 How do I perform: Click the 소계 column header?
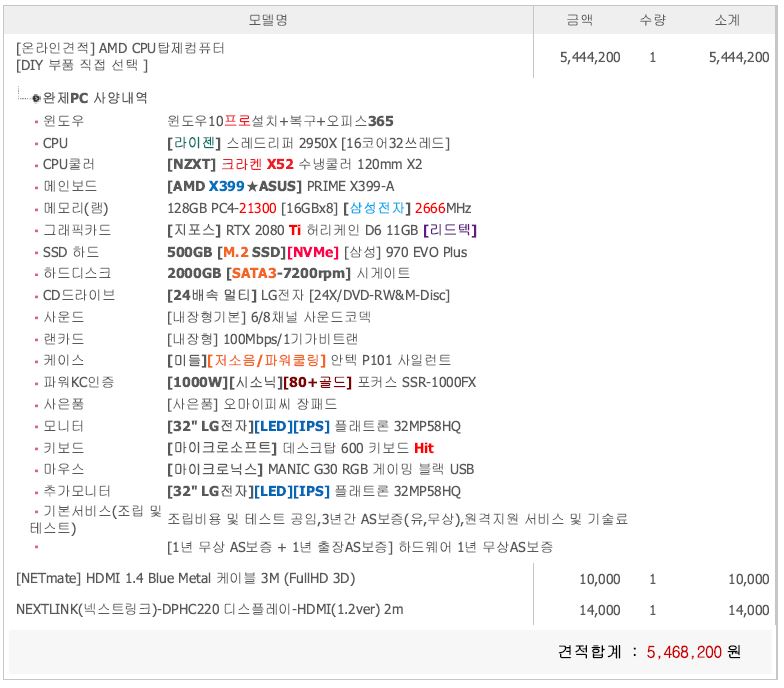coord(727,20)
